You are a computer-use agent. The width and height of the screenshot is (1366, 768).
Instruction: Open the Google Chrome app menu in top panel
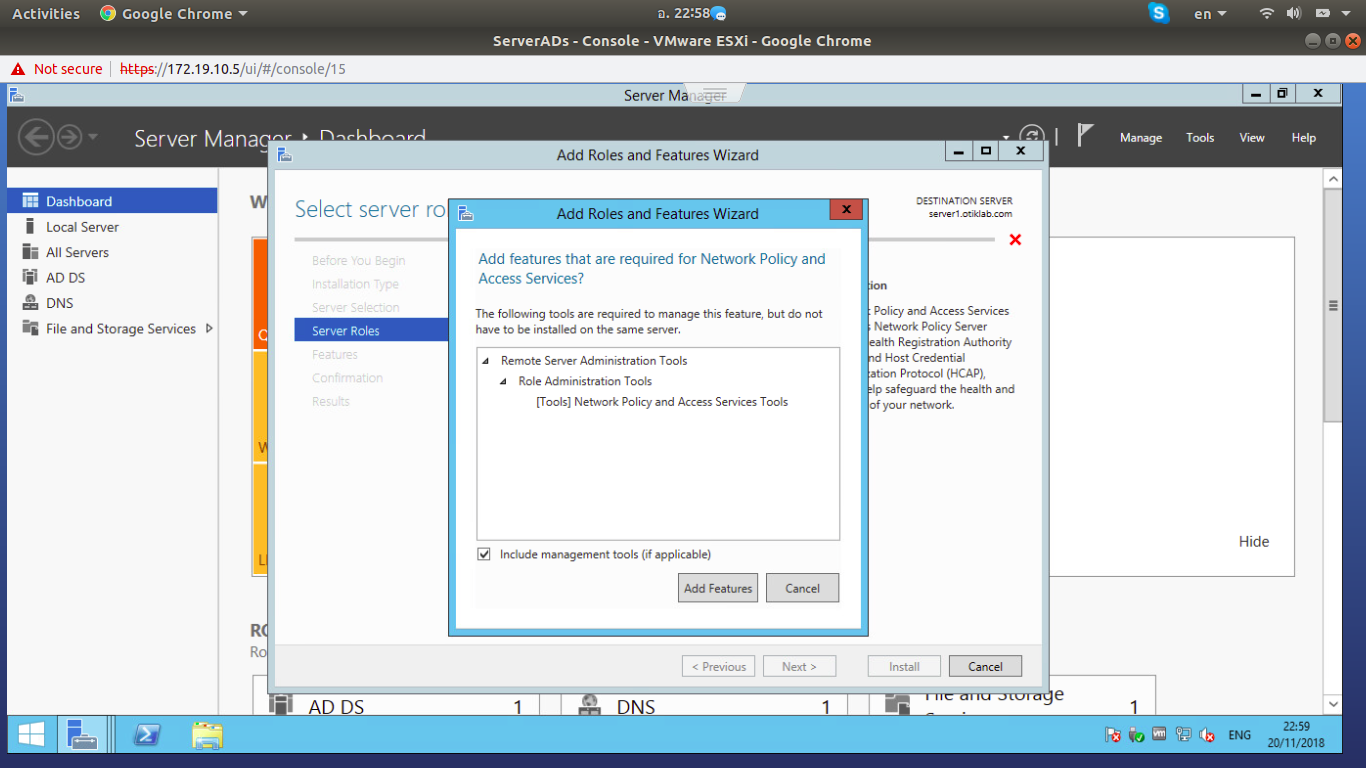pyautogui.click(x=174, y=14)
